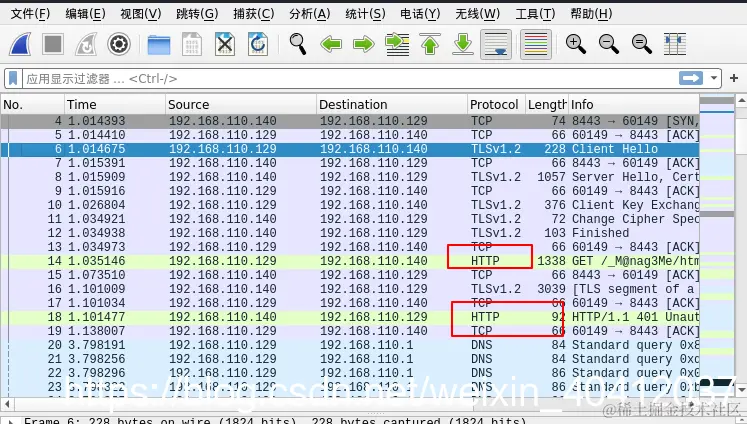Screen dimensions: 747x424
Task: Add a display filter button
Action: 734,78
